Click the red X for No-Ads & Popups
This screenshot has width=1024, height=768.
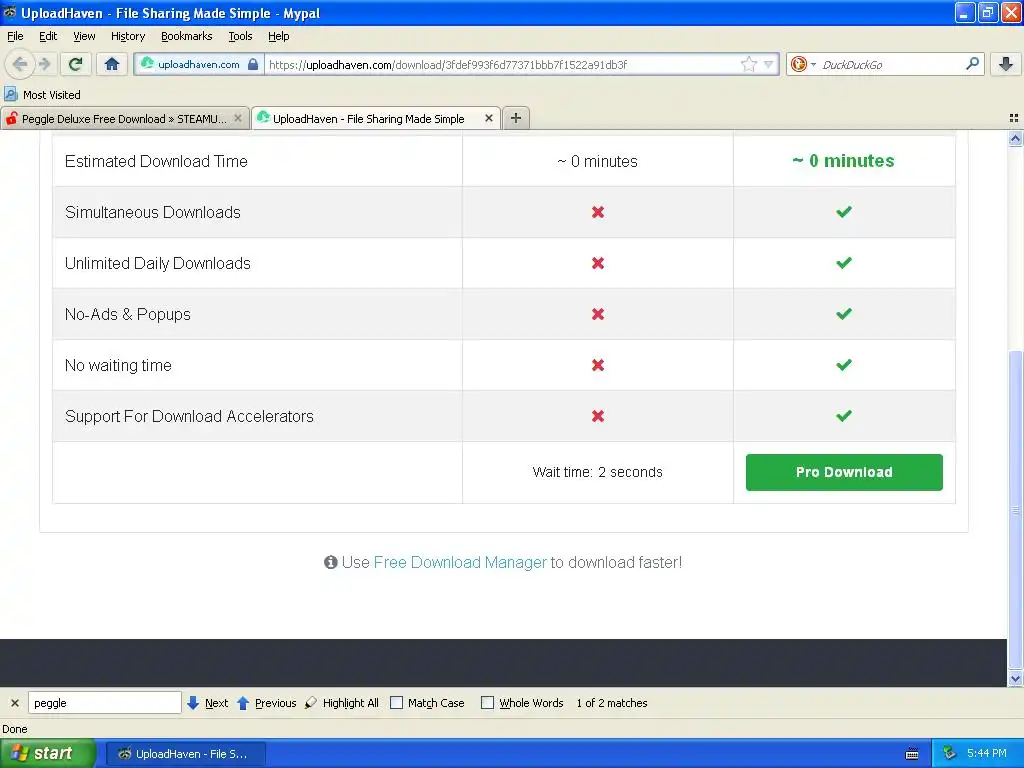pos(598,314)
